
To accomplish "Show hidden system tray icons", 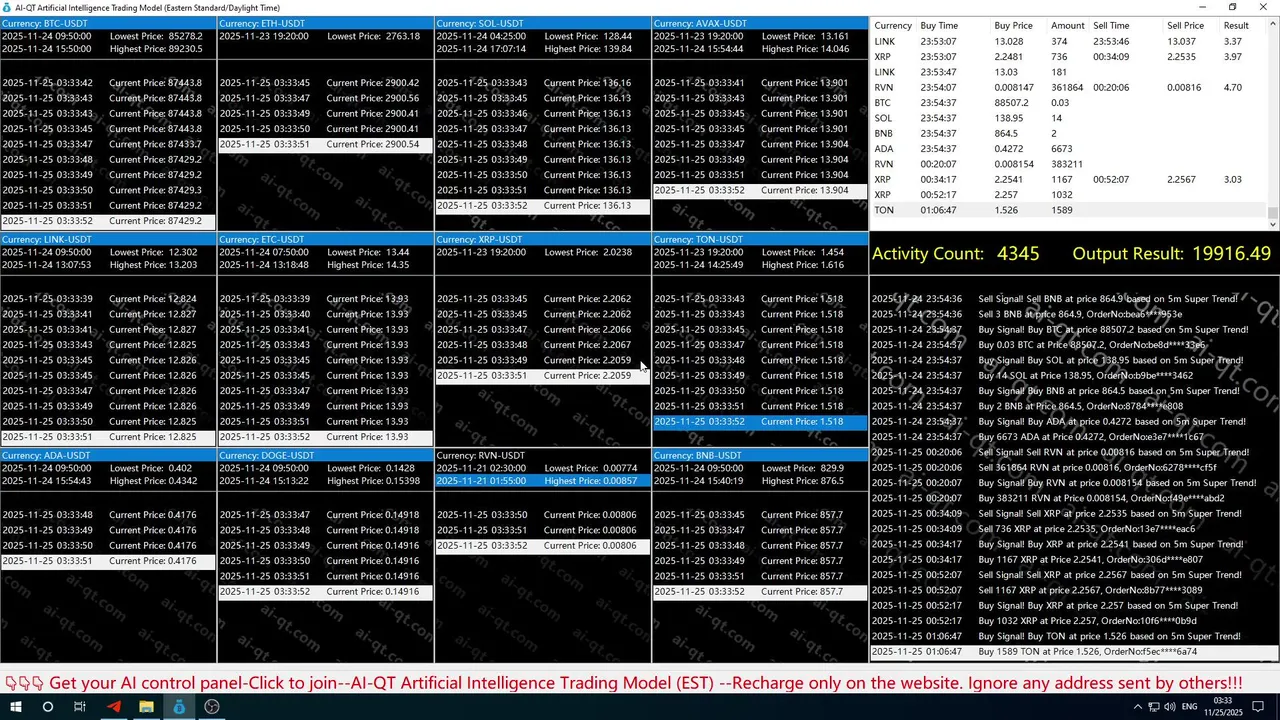I will click(1138, 707).
